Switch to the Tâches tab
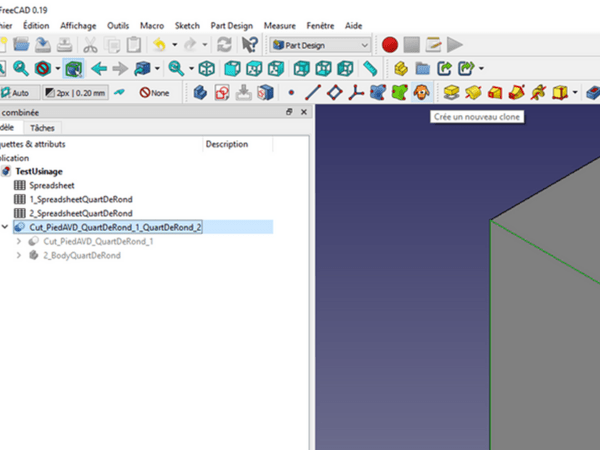 [x=42, y=128]
